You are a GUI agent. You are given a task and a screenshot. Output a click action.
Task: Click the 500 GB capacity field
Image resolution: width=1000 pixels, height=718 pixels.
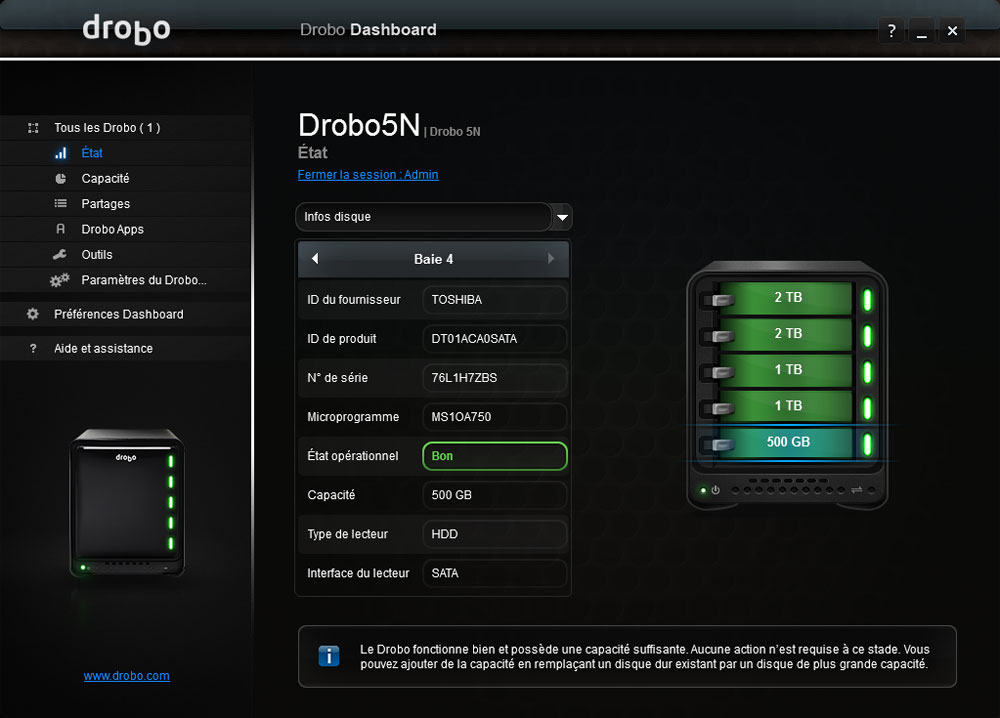(x=494, y=495)
